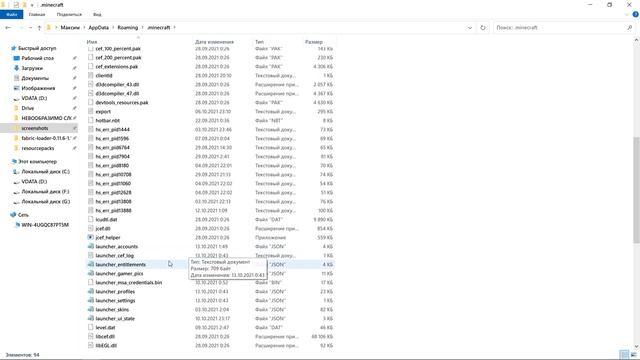Open the Drive folder in sidebar
Viewport: 640px width, 360px height.
coord(28,108)
